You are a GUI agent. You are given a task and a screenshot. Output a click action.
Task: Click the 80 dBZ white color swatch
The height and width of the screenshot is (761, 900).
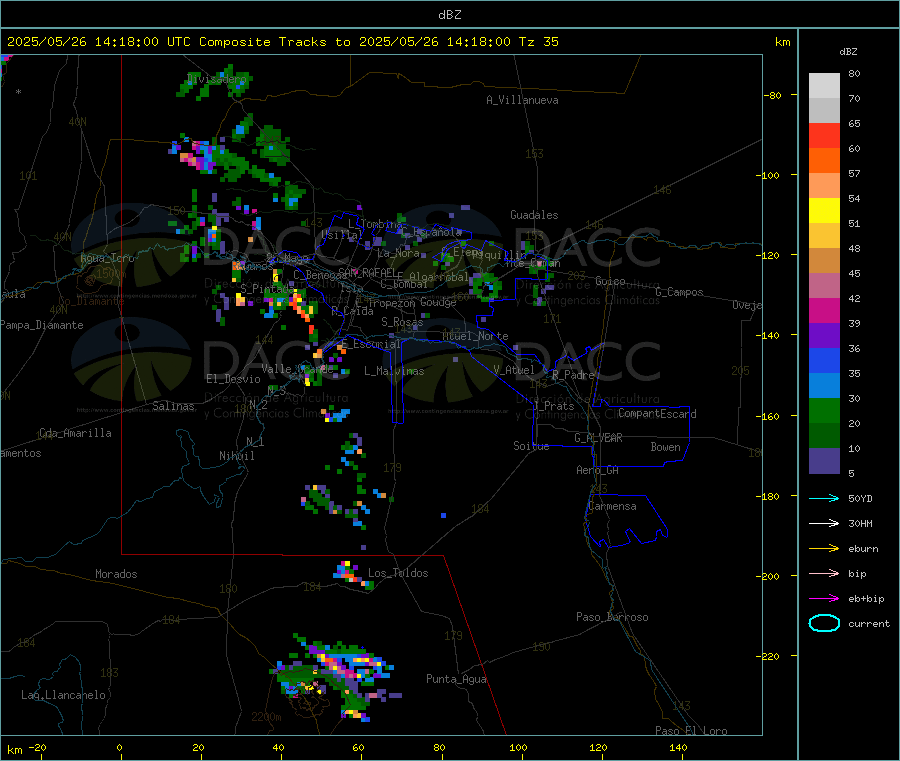(x=824, y=86)
